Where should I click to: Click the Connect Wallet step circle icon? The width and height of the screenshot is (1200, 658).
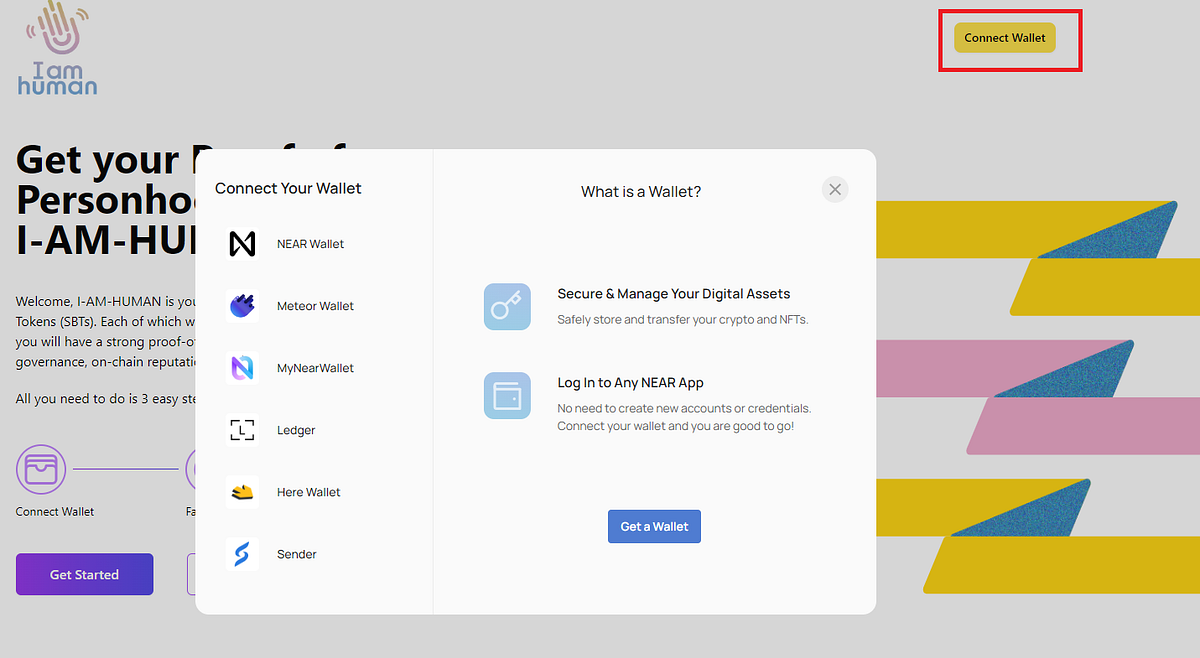click(41, 468)
